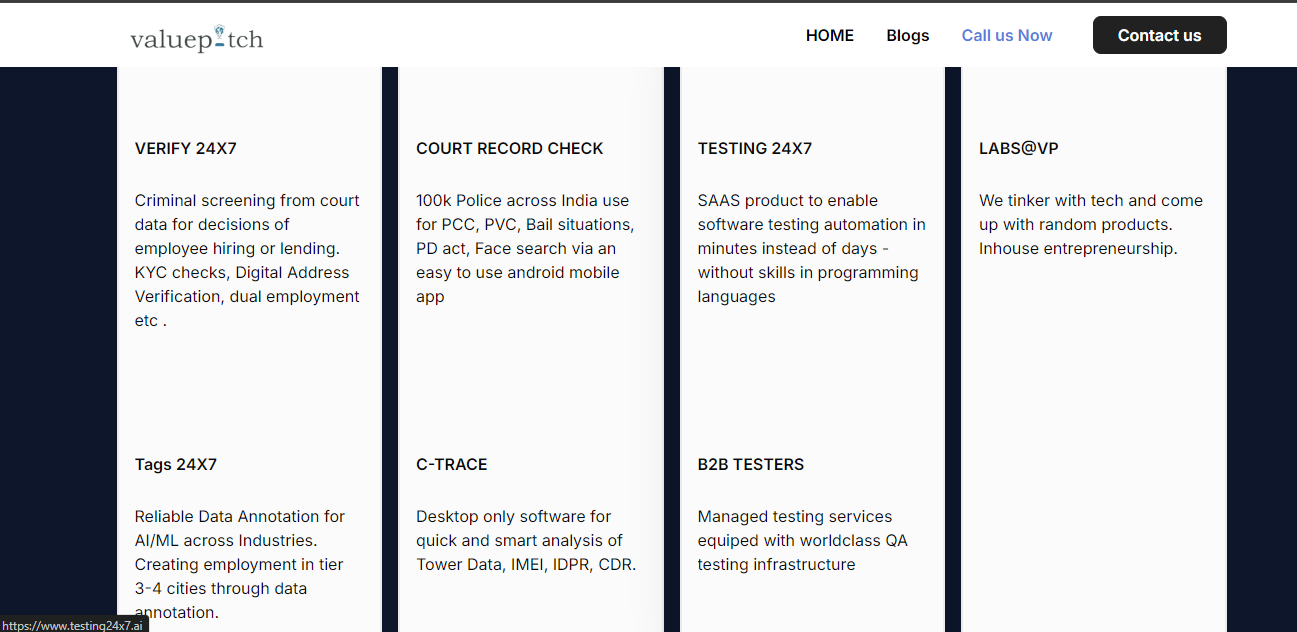This screenshot has height=632, width=1297.
Task: Open the TESTING 24X7 card heading
Action: (755, 148)
